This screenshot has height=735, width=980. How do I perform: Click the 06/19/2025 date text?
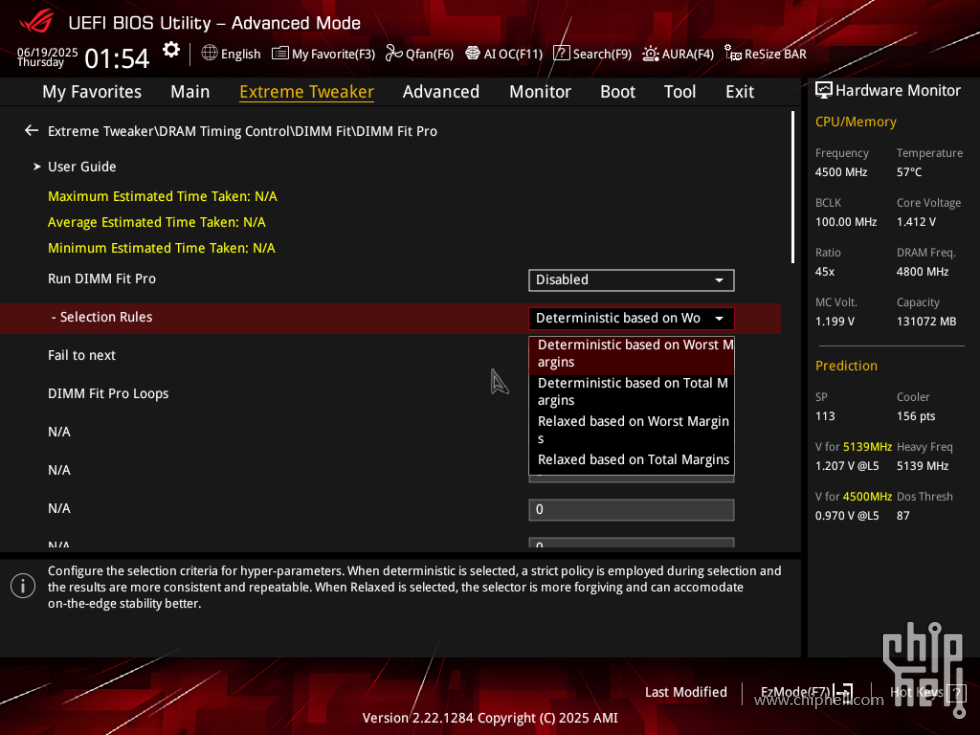tap(48, 52)
